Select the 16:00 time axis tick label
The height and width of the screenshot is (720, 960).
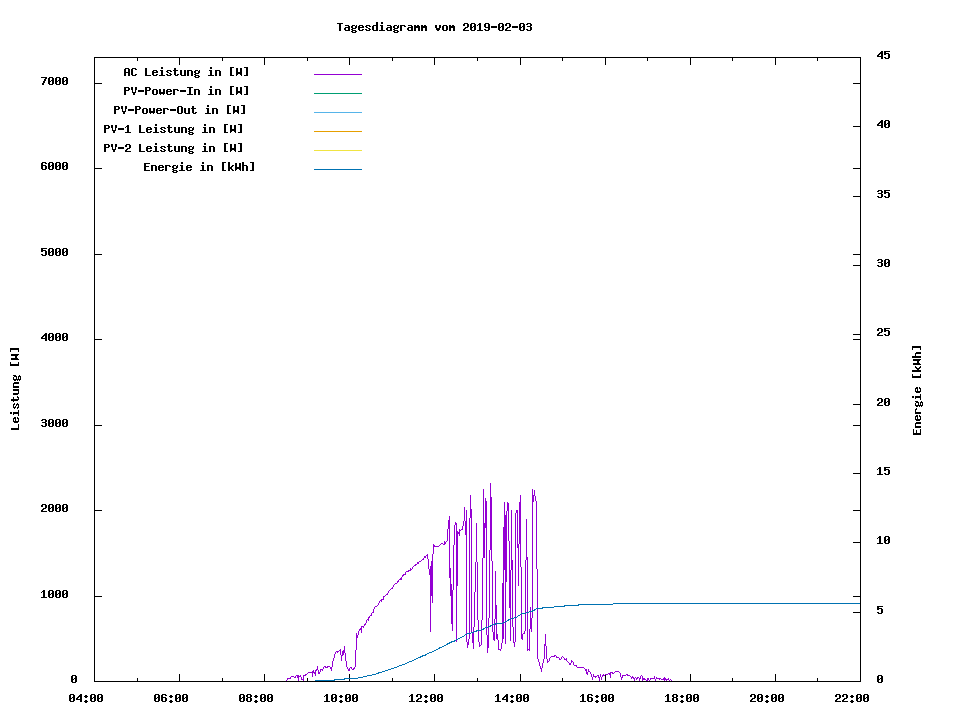click(x=596, y=699)
